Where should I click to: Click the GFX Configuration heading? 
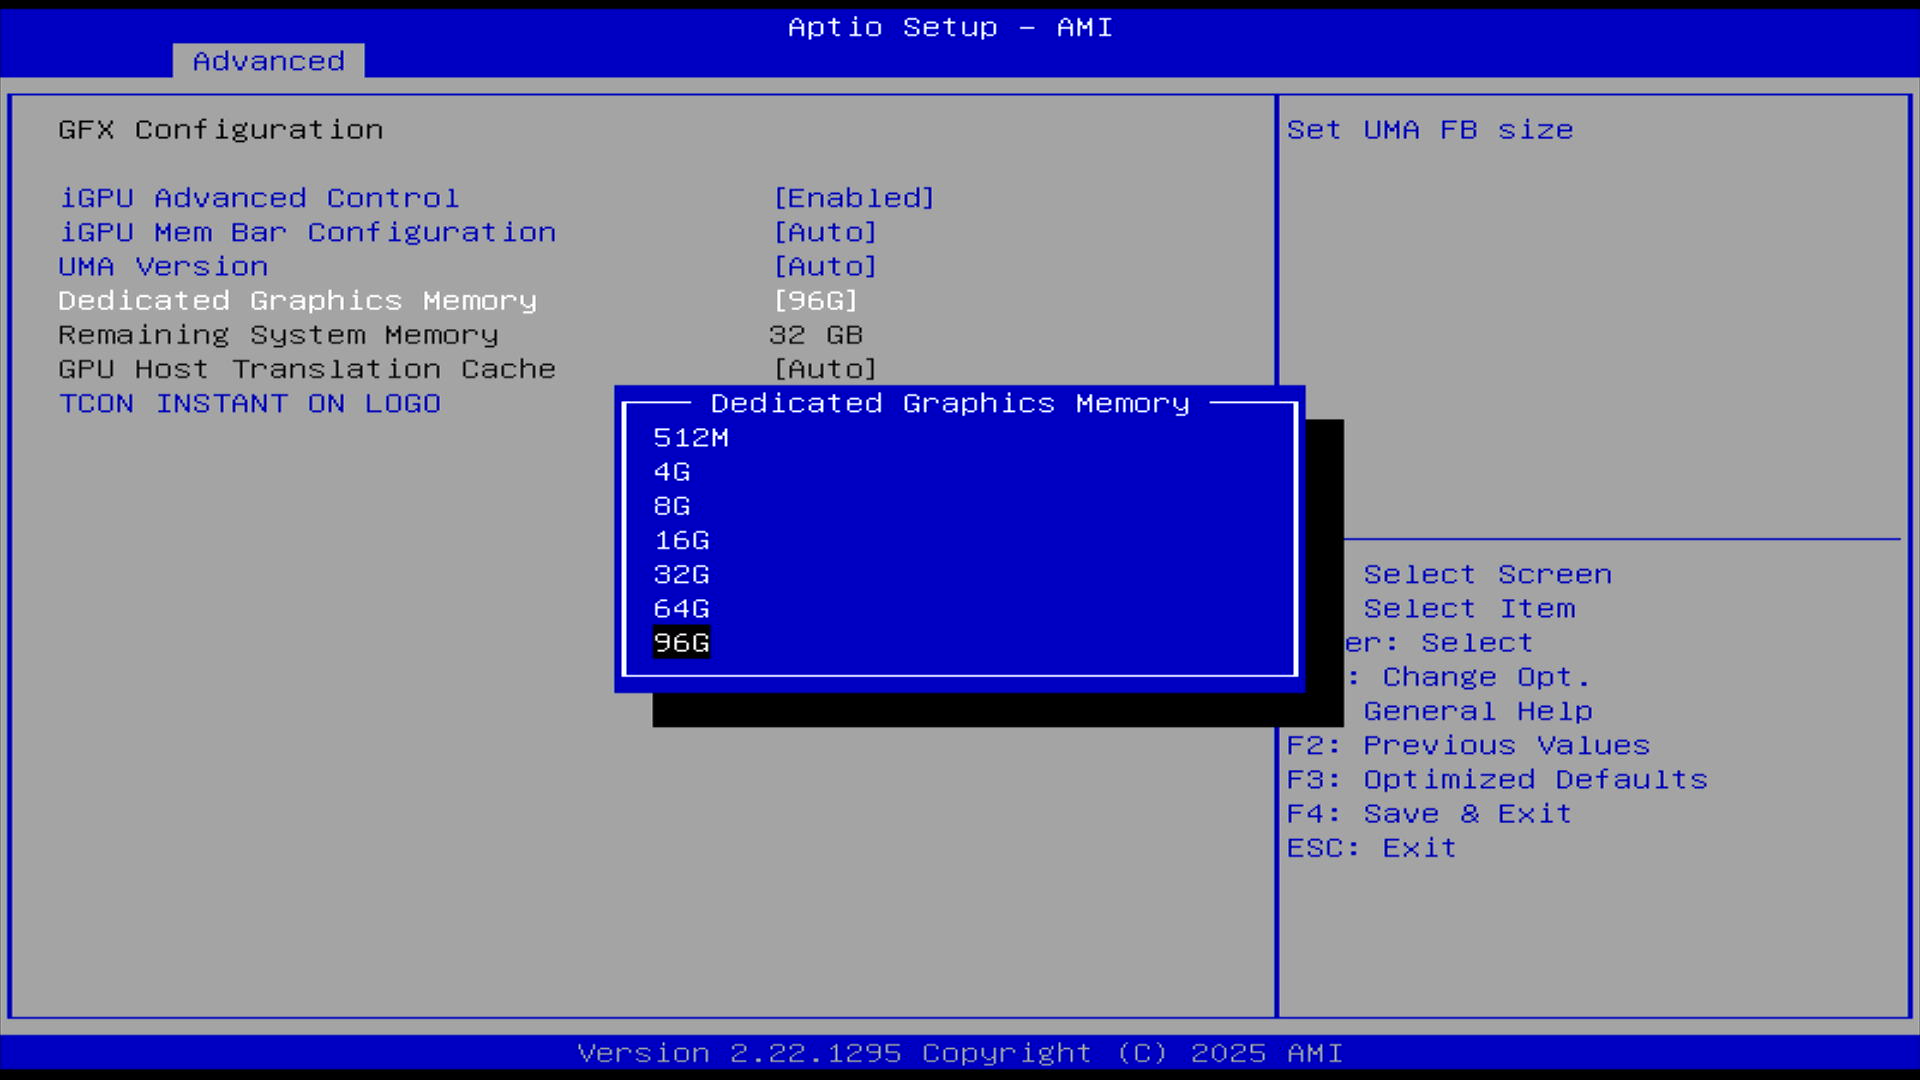click(x=221, y=130)
